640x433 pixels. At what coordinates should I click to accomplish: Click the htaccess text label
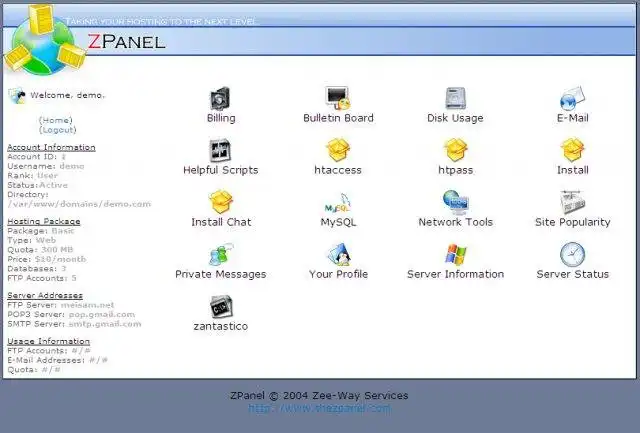click(x=338, y=170)
